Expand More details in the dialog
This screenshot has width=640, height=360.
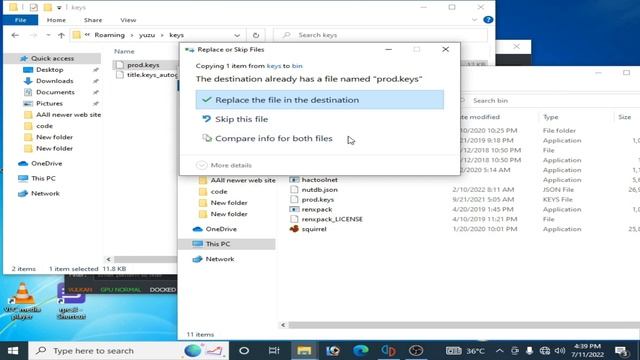[x=224, y=165]
